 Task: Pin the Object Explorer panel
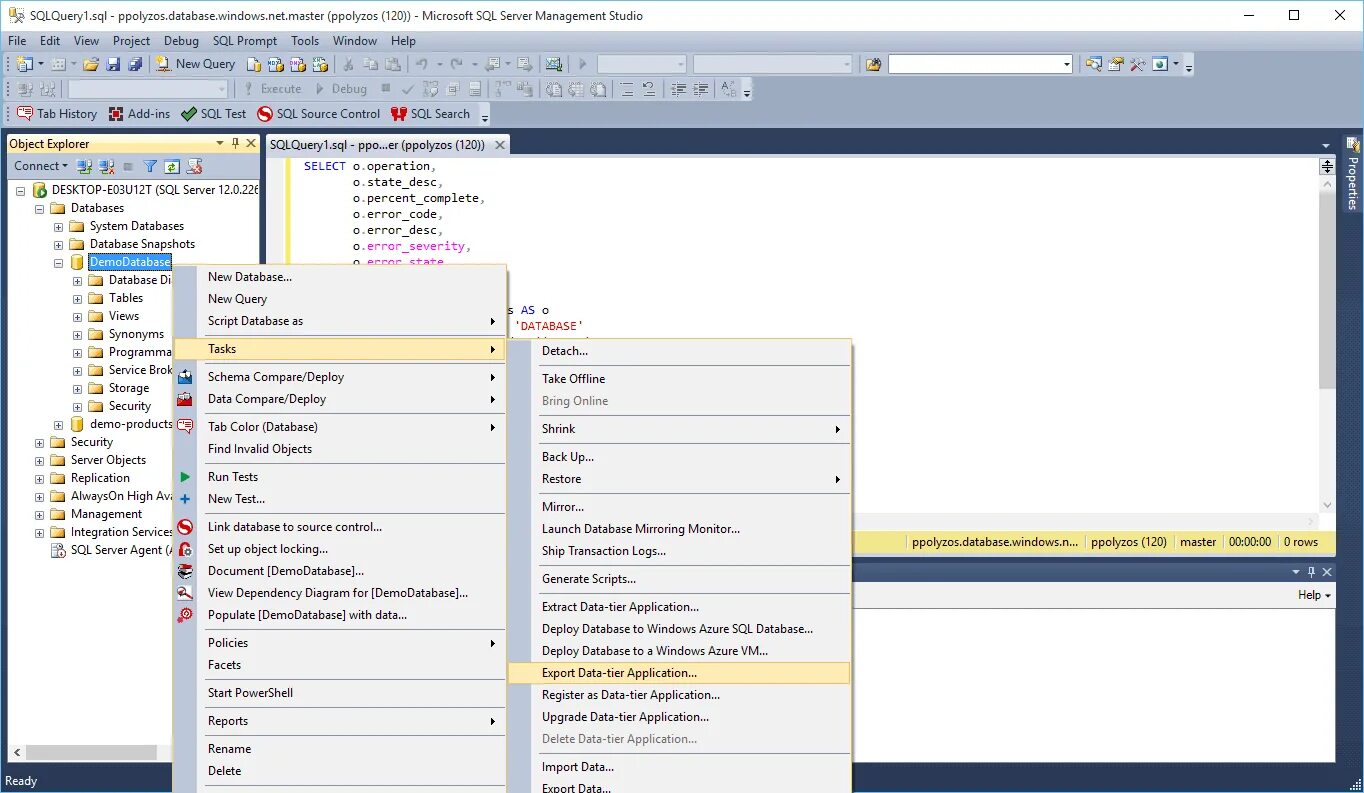point(235,144)
